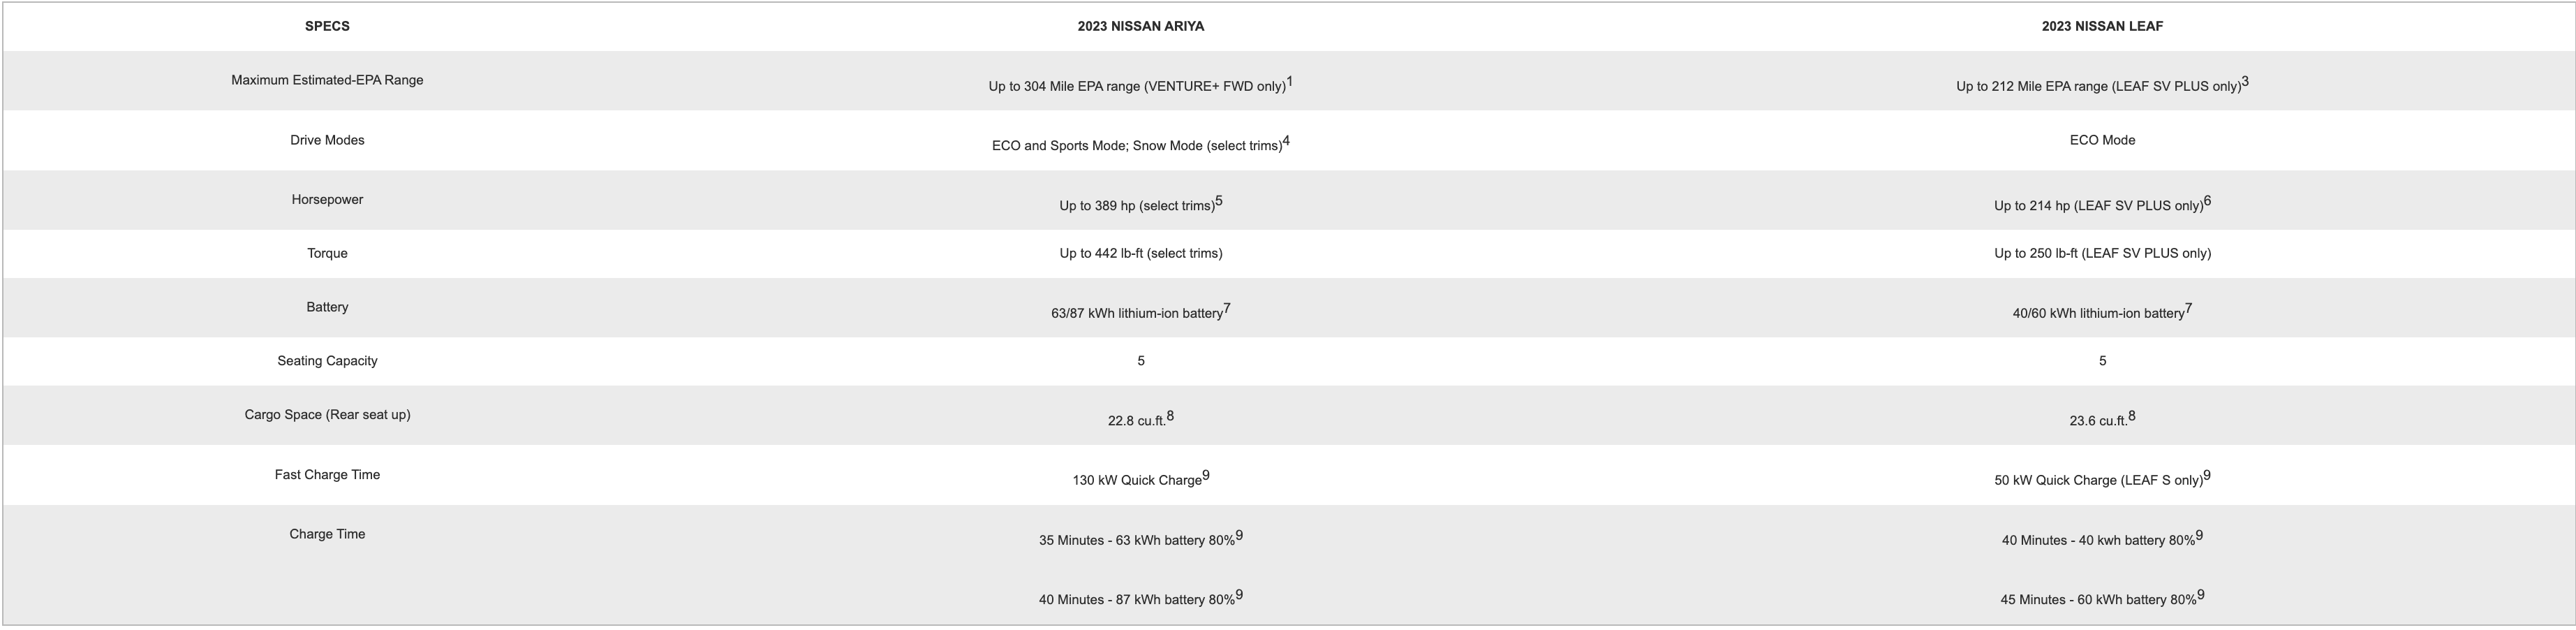Open footnote 3 after Leaf EPA range
Image resolution: width=2576 pixels, height=630 pixels.
click(x=2244, y=82)
